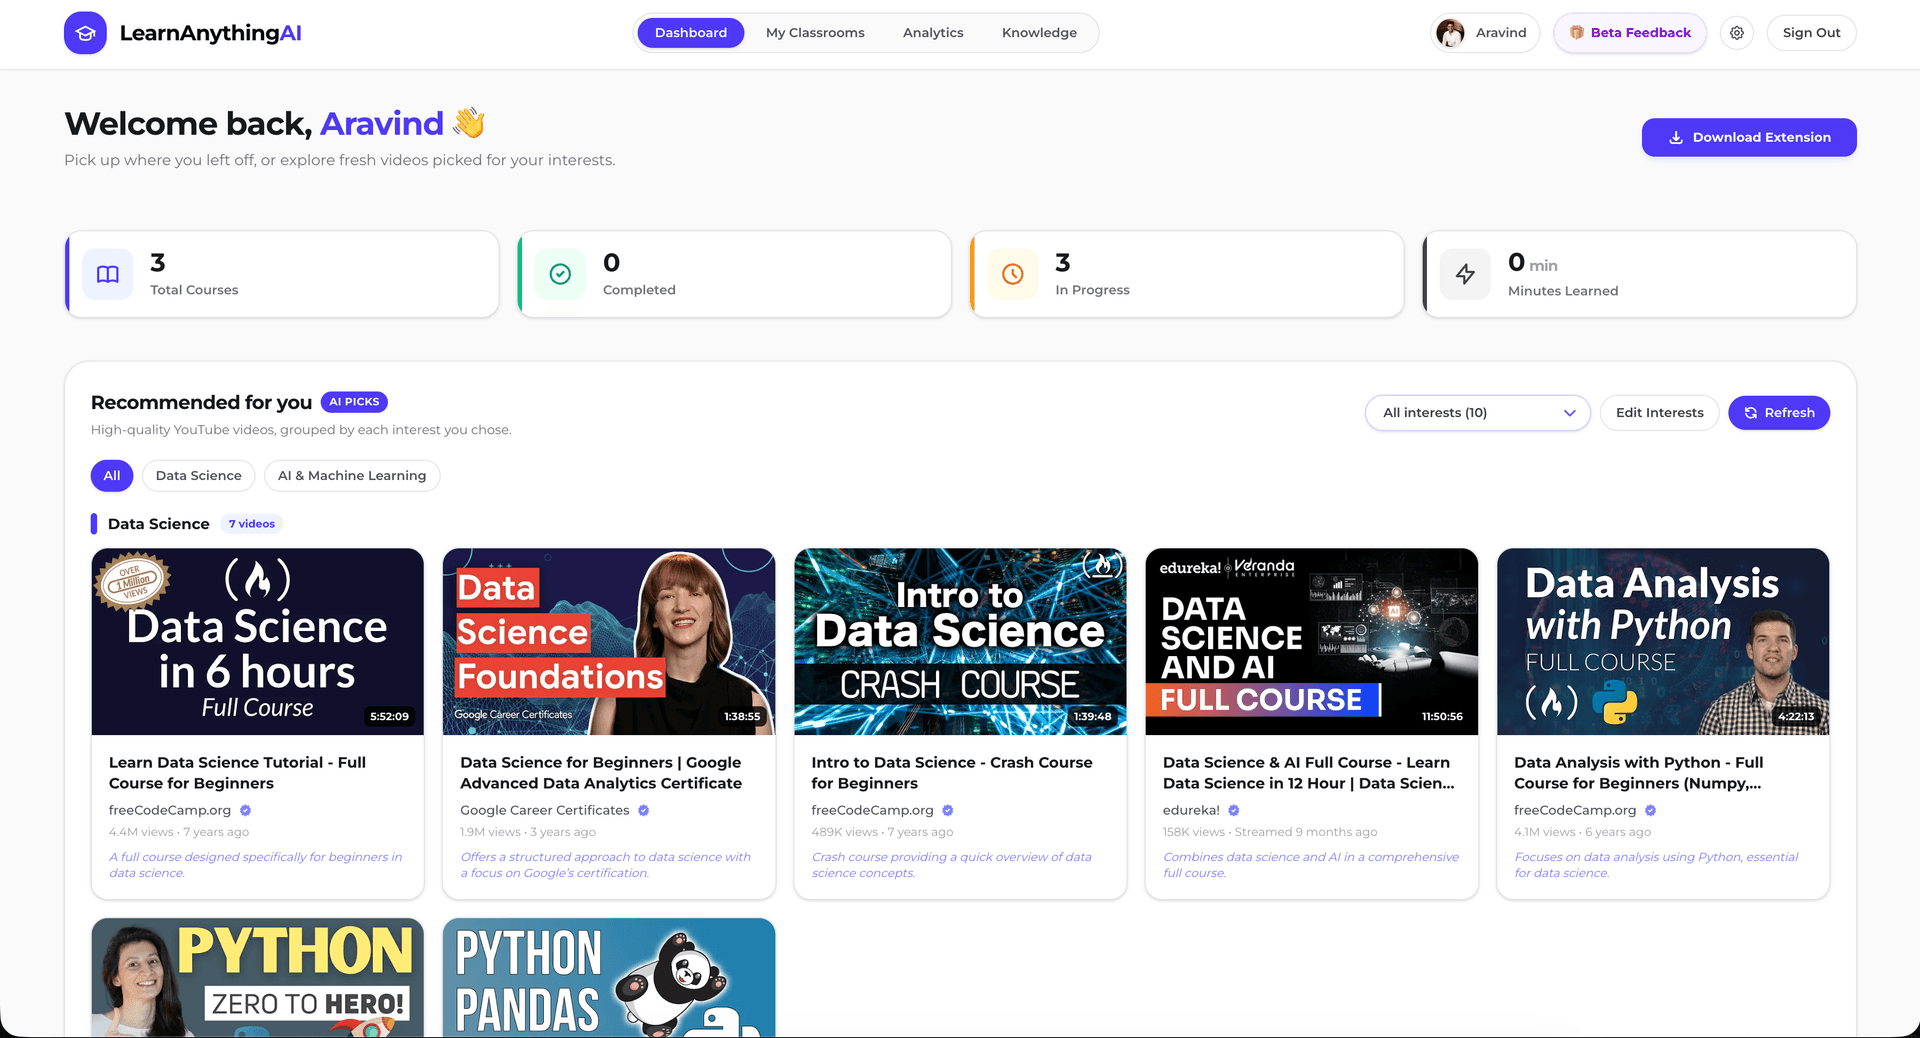Select the All interest filter chip
The image size is (1920, 1038).
tap(112, 476)
